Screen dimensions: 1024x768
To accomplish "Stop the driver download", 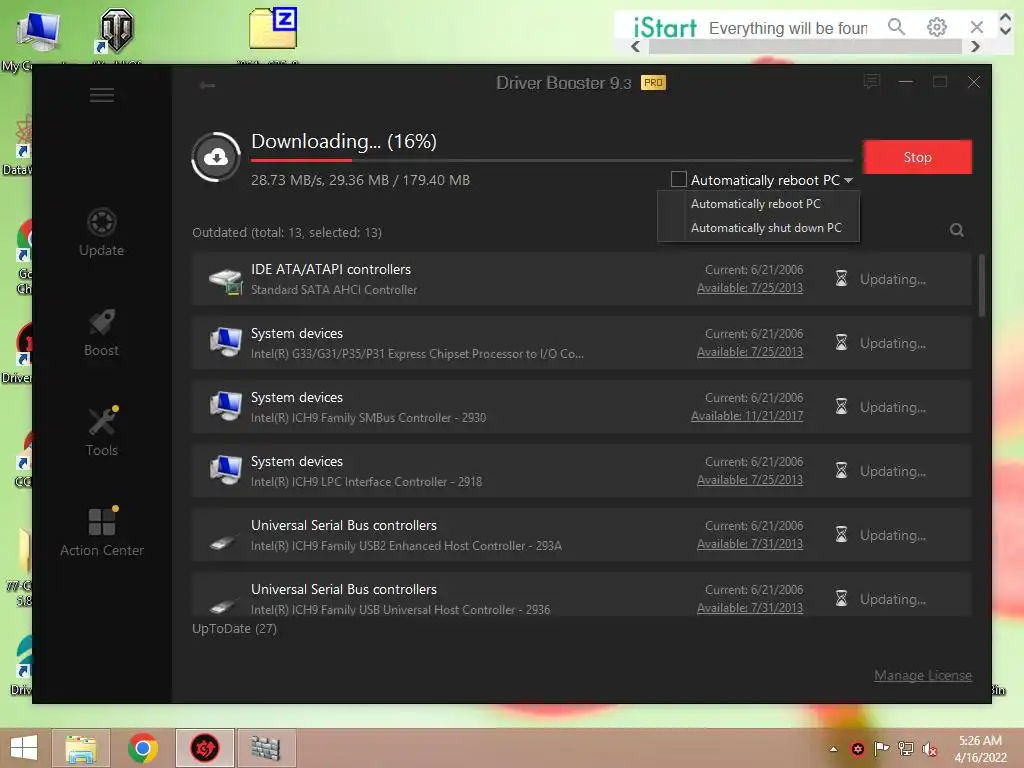I will click(x=917, y=157).
